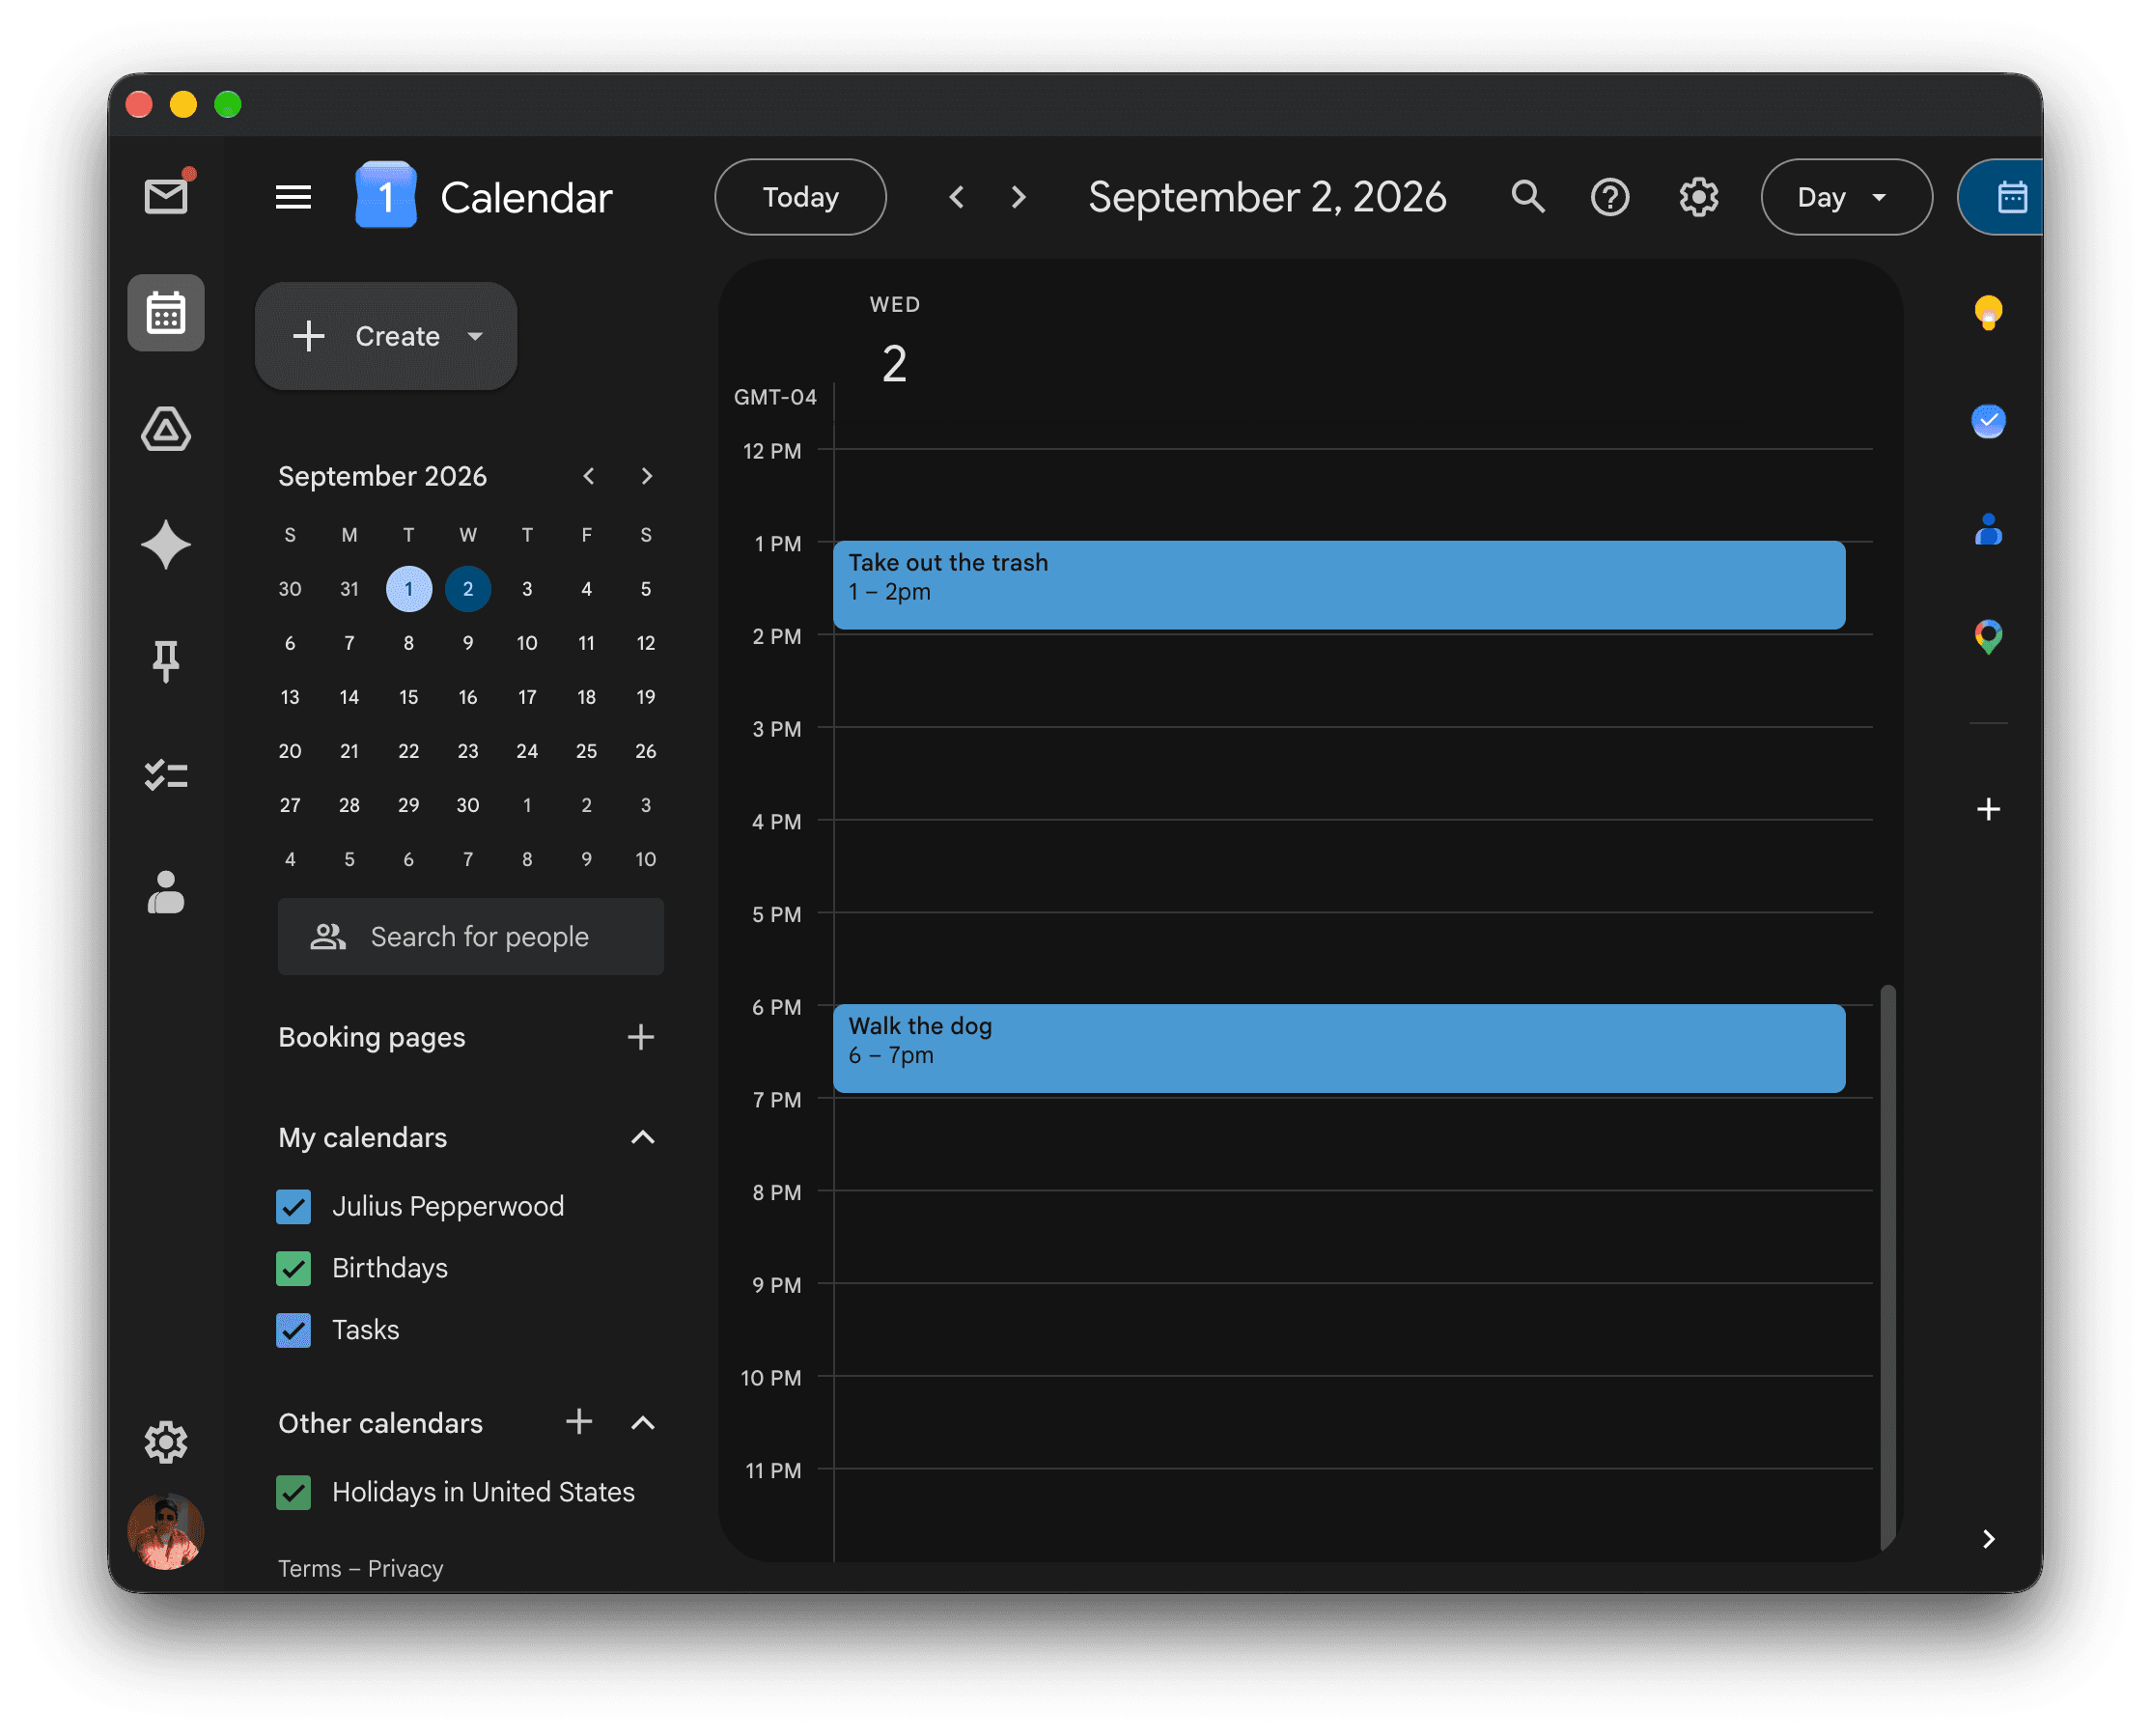This screenshot has height=1736, width=2151.
Task: Open the checklist tasks icon in left rail
Action: [166, 776]
